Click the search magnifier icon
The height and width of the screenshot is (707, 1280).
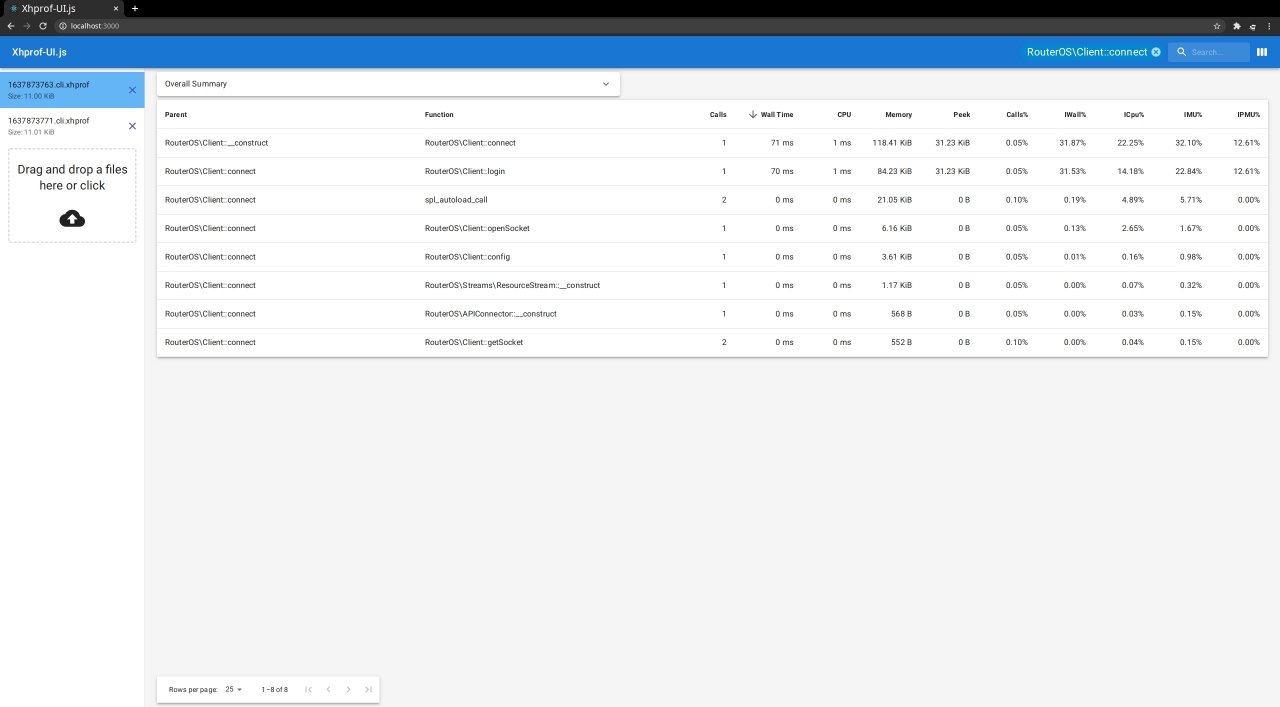1181,52
